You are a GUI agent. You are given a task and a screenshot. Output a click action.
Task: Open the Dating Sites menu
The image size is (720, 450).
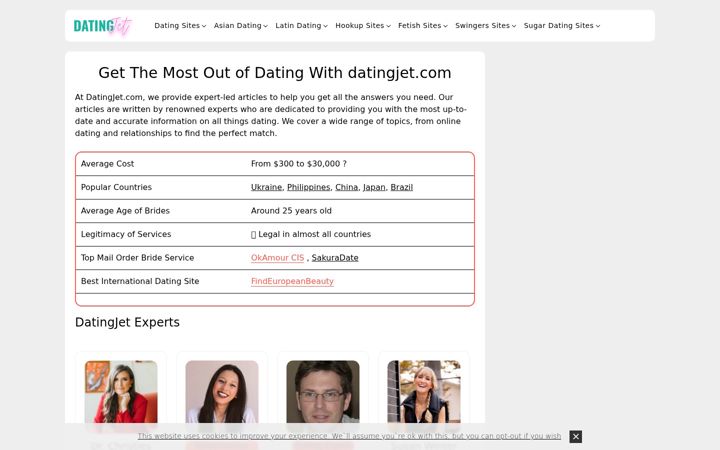click(180, 26)
